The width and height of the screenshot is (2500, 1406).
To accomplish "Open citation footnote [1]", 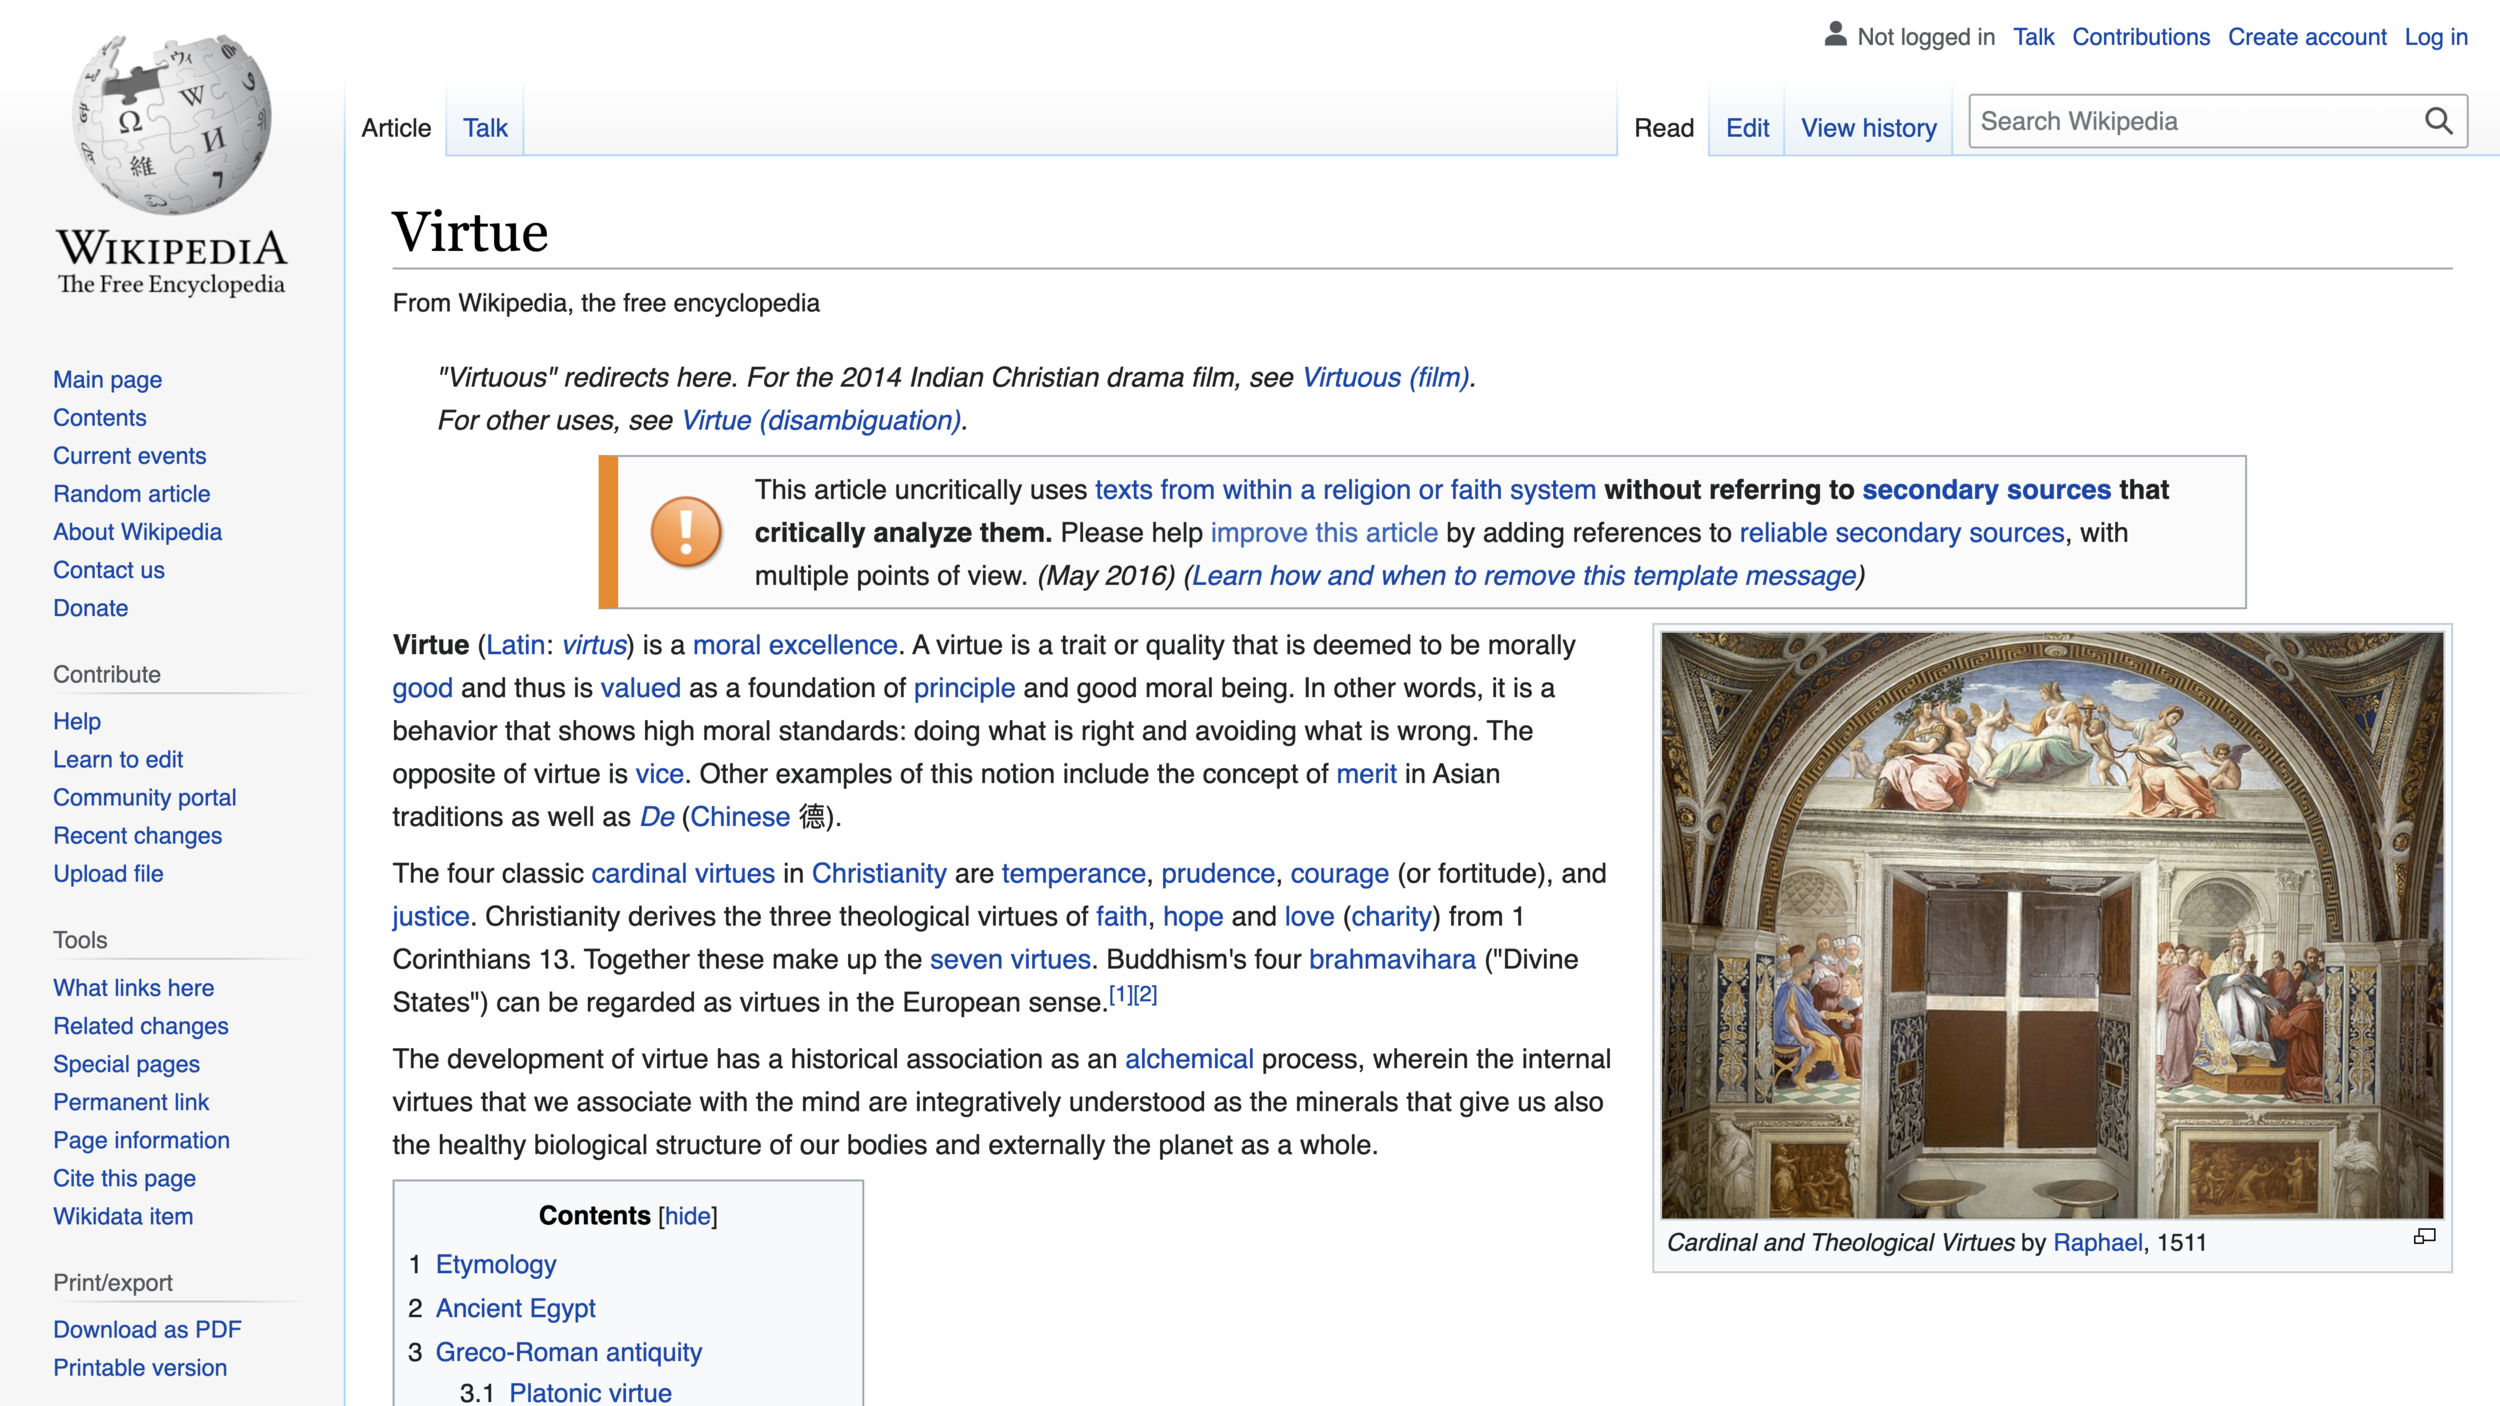I will point(1121,994).
